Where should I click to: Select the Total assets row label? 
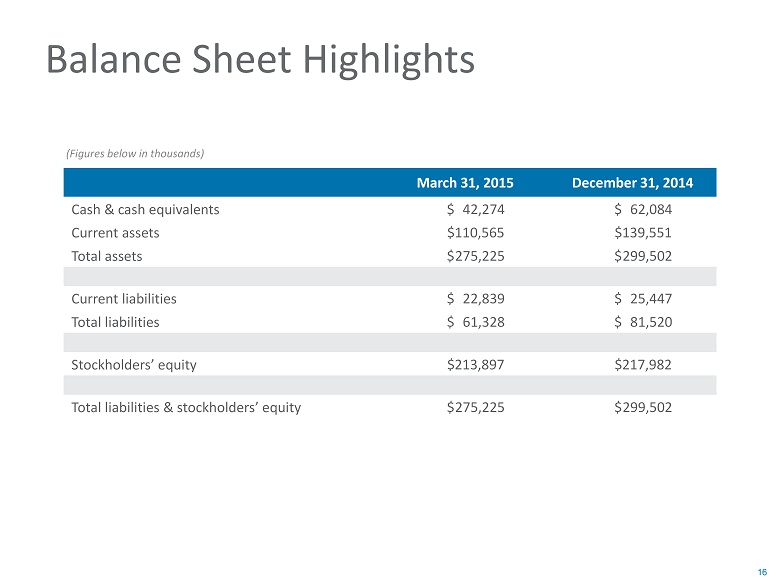coord(107,255)
